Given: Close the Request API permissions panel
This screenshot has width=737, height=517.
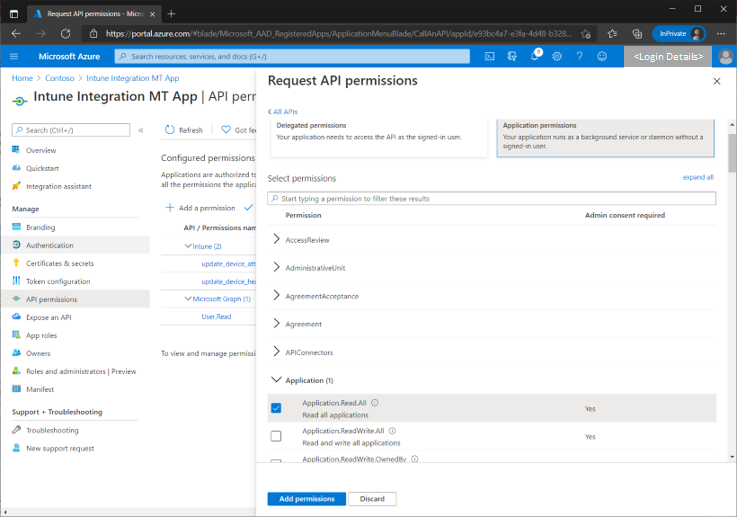Looking at the screenshot, I should pos(716,81).
